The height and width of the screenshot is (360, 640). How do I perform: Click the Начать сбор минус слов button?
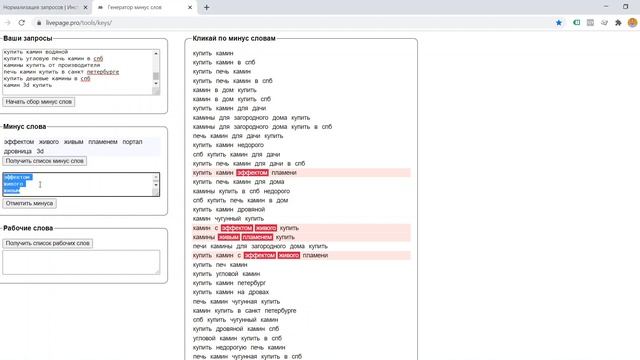coord(39,102)
